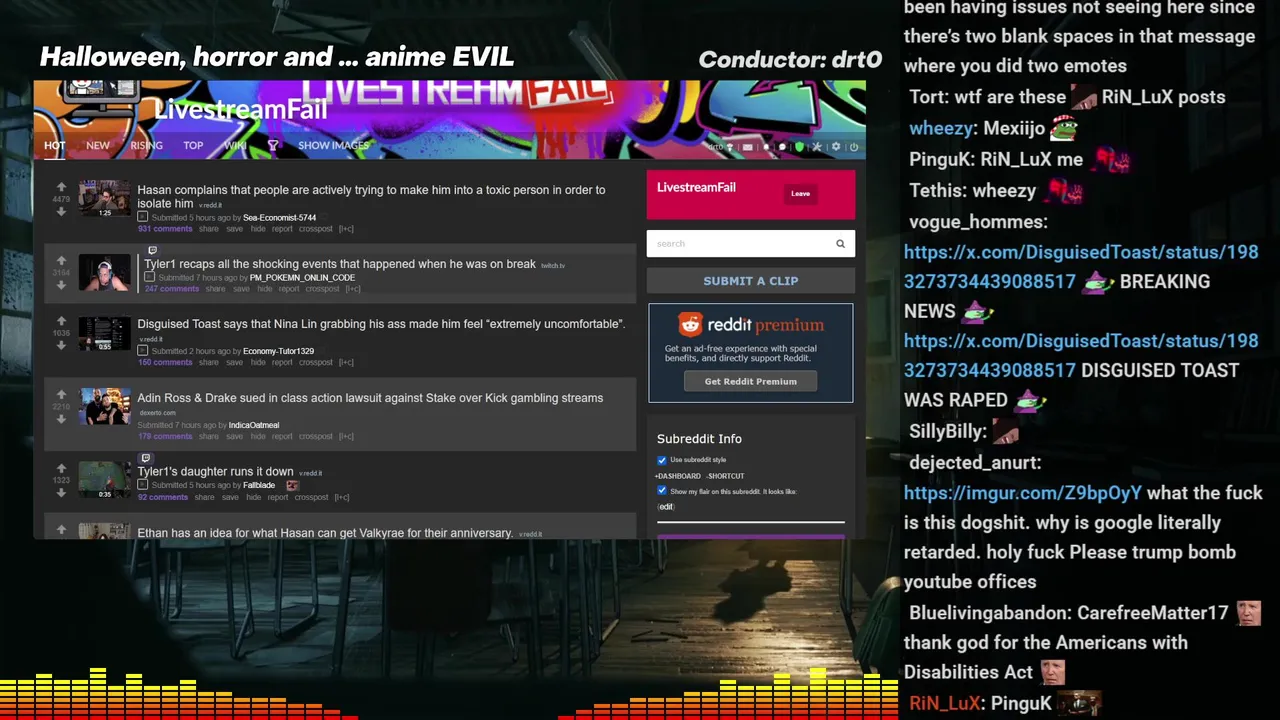Click the Twitch badge above Tyler1 recaps post
This screenshot has height=720, width=1280.
tap(152, 251)
